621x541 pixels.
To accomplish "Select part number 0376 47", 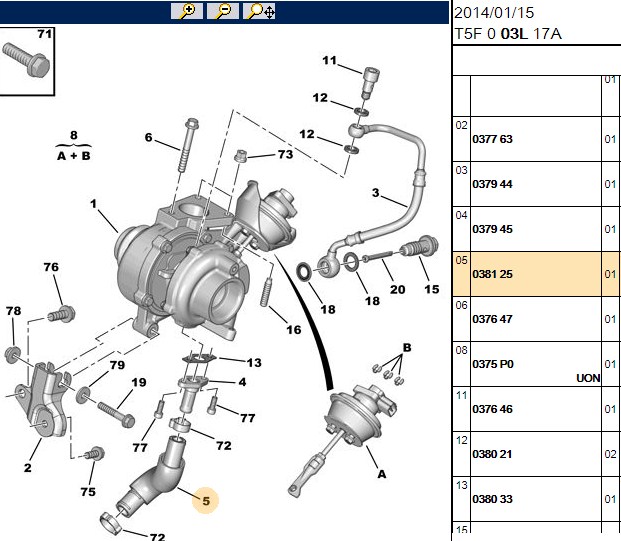I will [x=492, y=319].
